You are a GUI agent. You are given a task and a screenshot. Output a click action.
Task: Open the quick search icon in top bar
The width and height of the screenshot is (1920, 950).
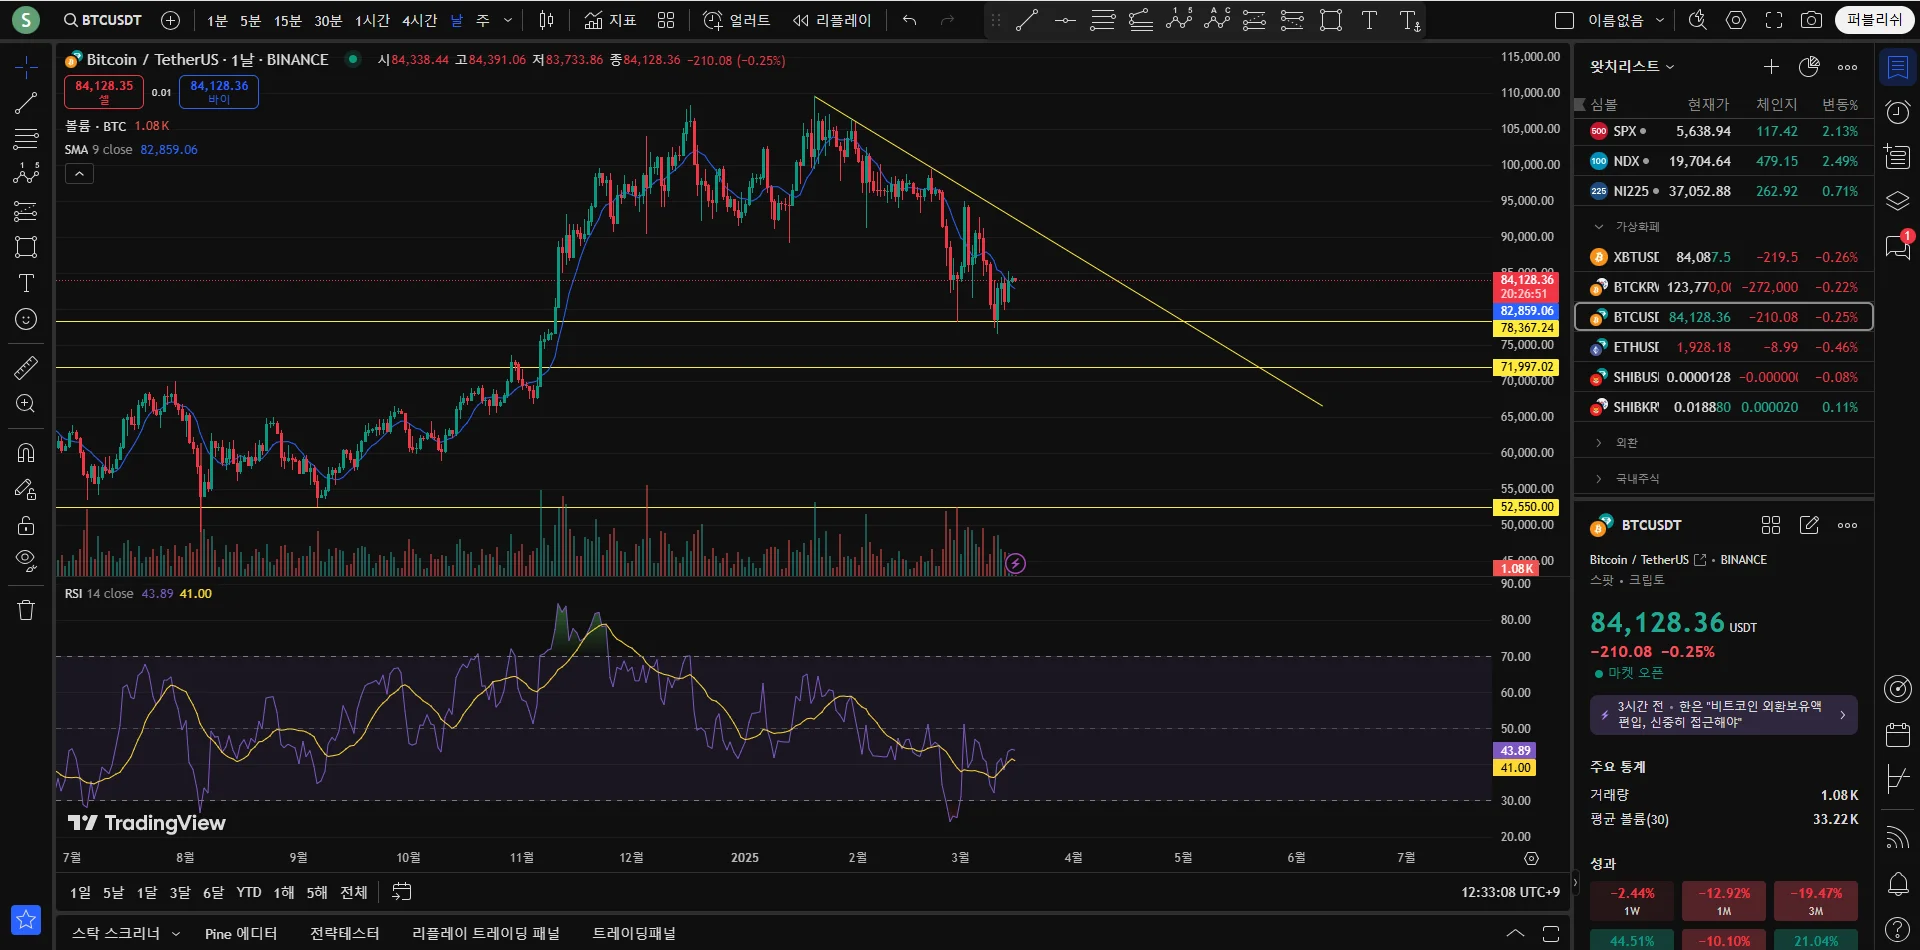click(1697, 20)
